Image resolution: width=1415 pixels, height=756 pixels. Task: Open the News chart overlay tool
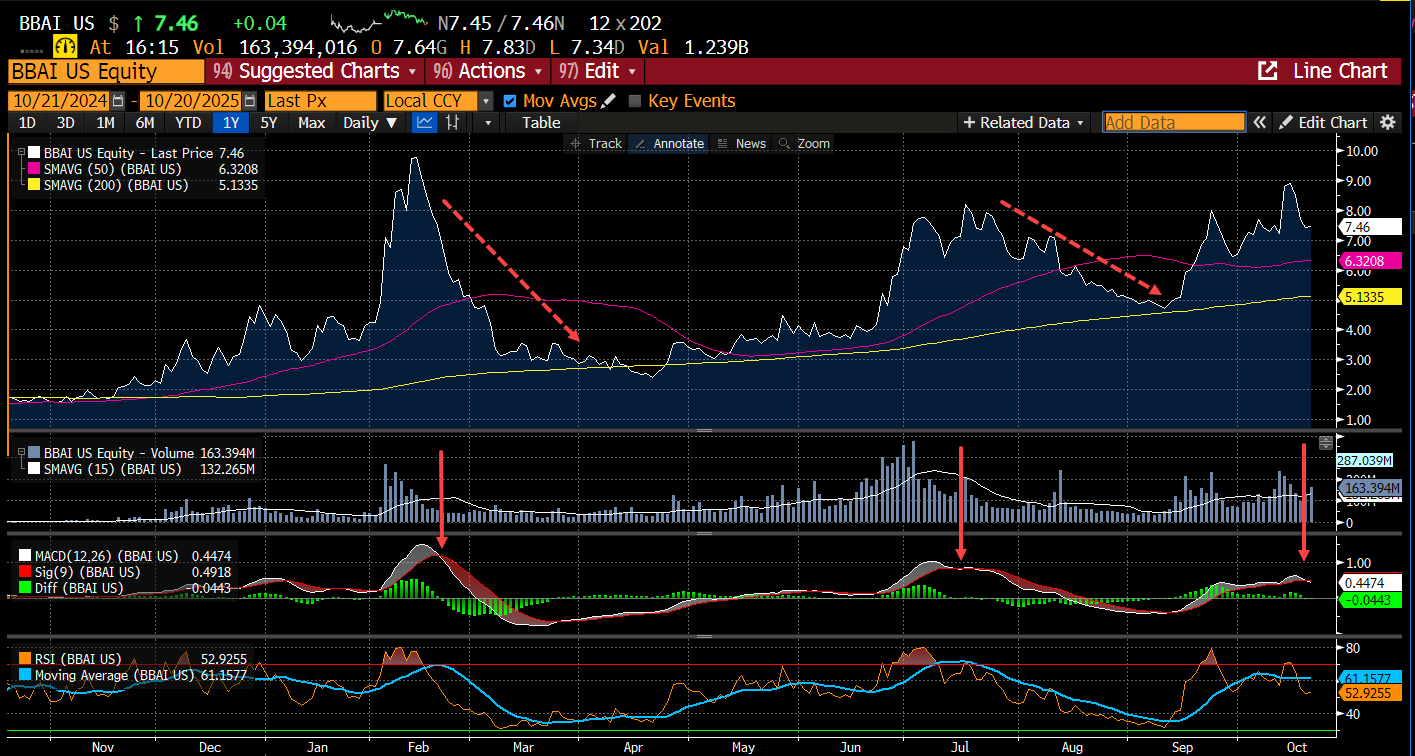[x=741, y=144]
